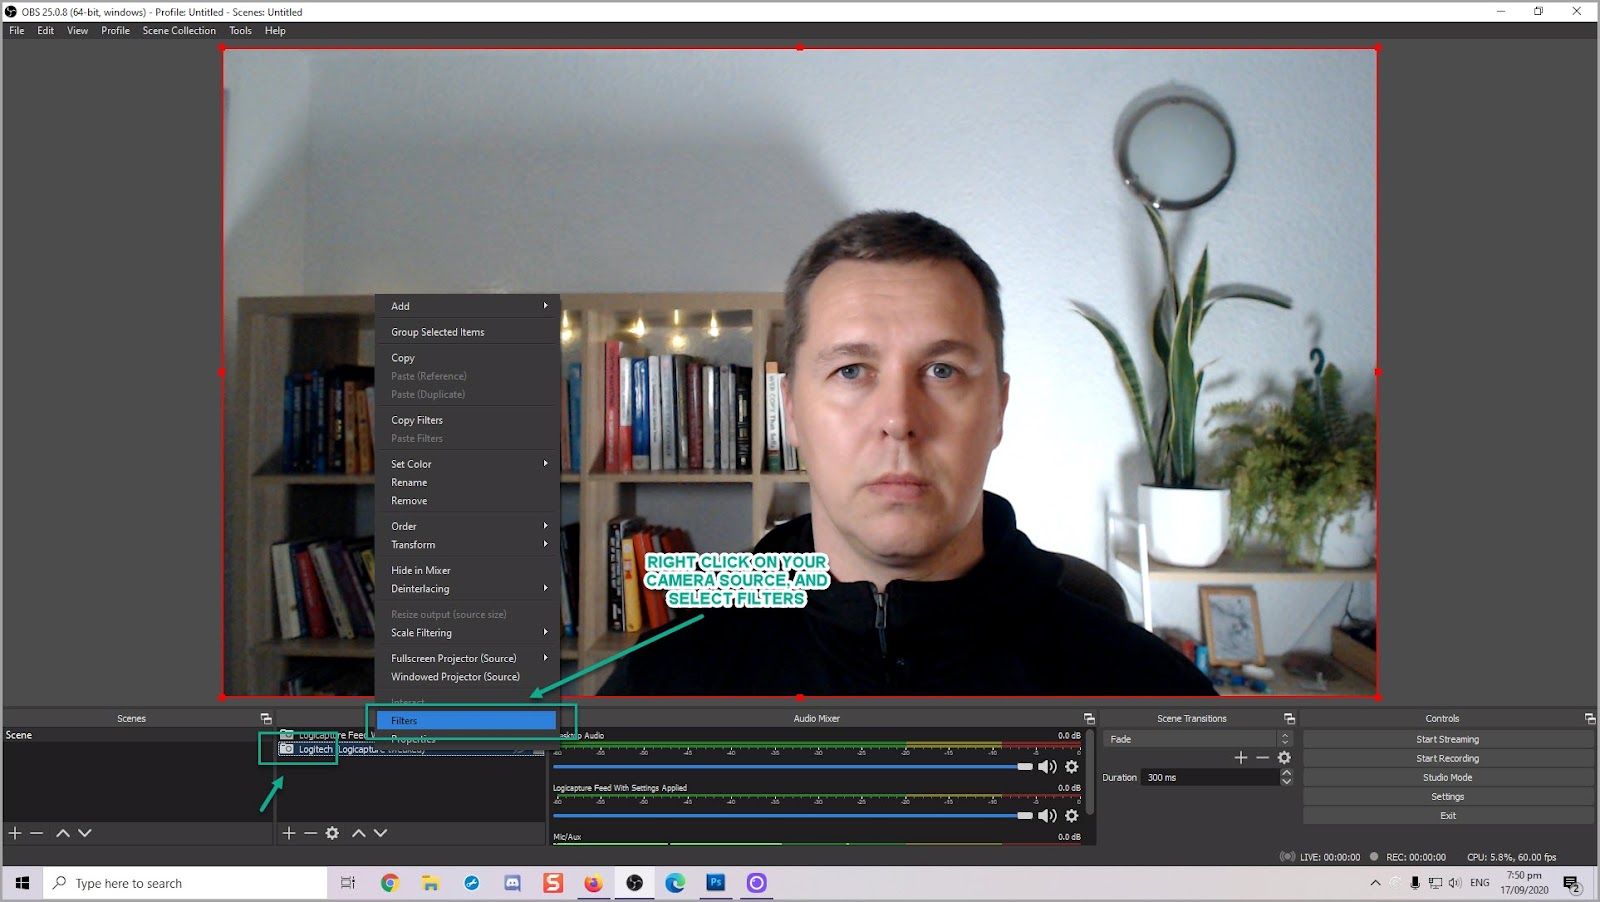
Task: Expand the Fullscreen Projector (Source) submenu
Action: pos(467,659)
